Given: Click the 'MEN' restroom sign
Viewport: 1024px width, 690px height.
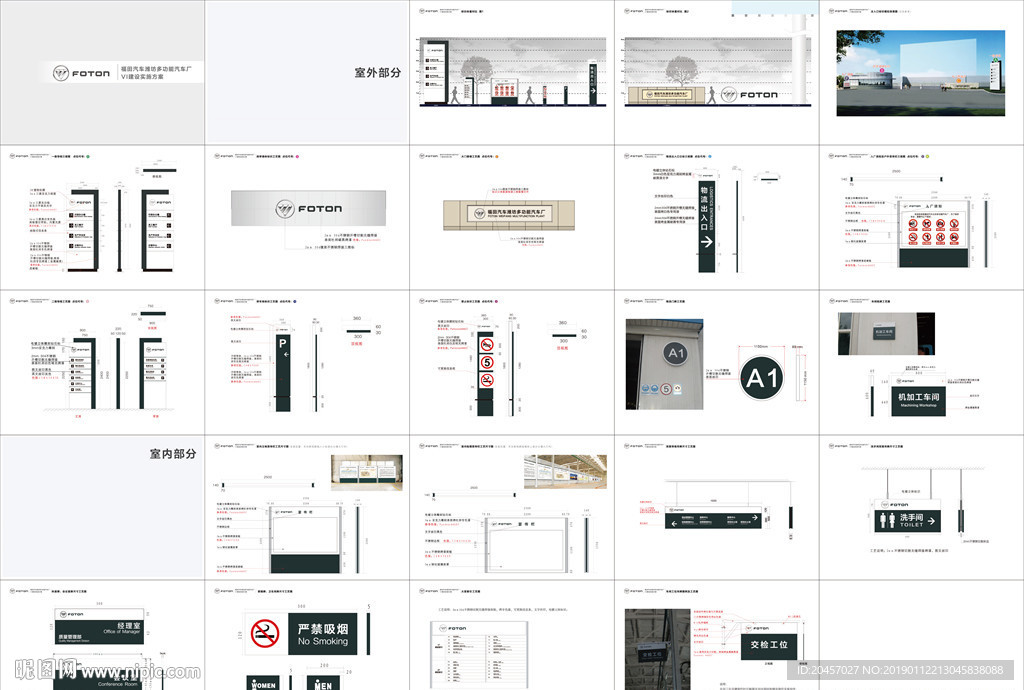Looking at the screenshot, I should [323, 683].
